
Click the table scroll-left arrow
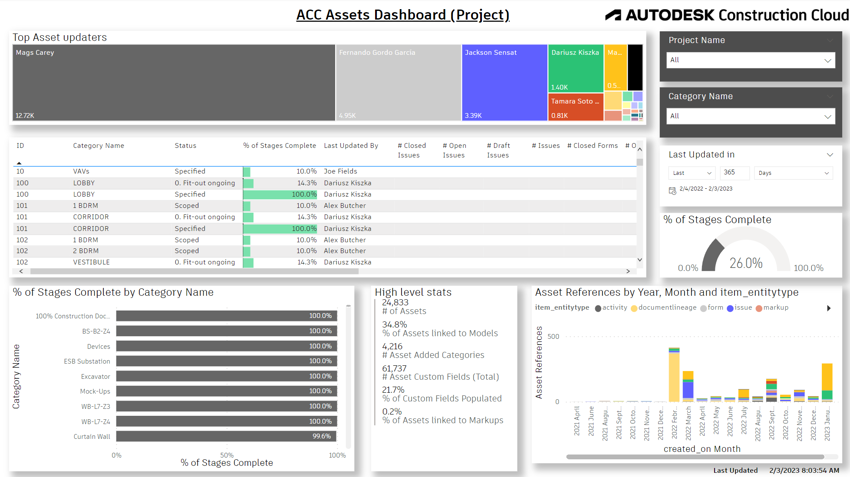21,271
